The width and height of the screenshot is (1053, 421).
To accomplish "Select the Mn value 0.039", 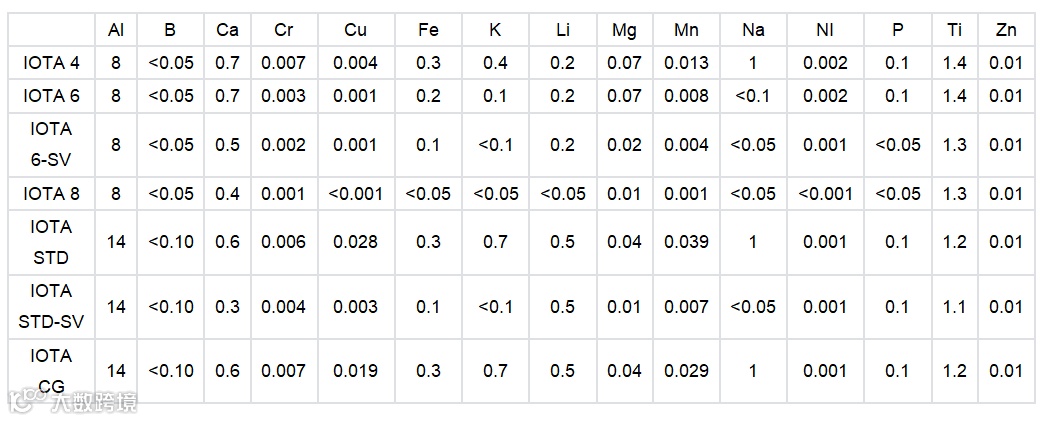I will click(x=686, y=242).
